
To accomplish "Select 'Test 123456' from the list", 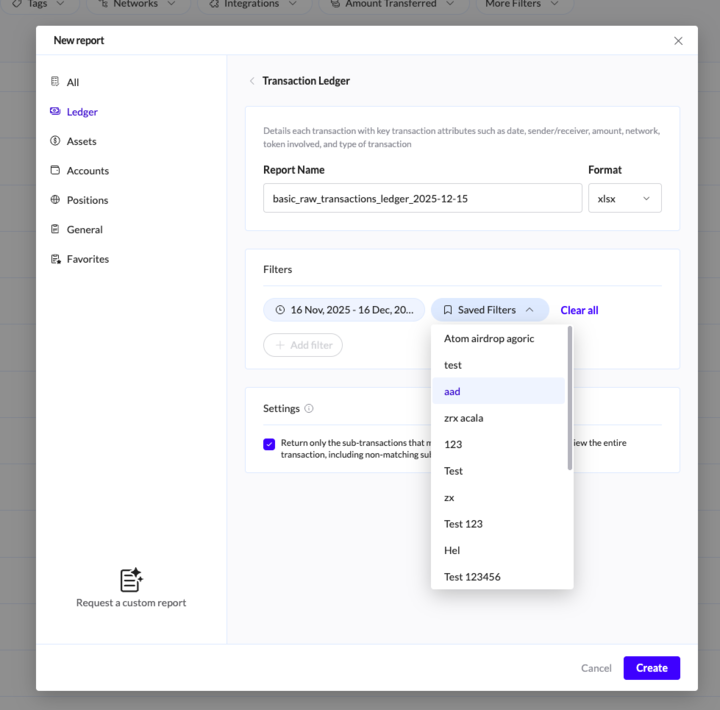I will point(472,577).
